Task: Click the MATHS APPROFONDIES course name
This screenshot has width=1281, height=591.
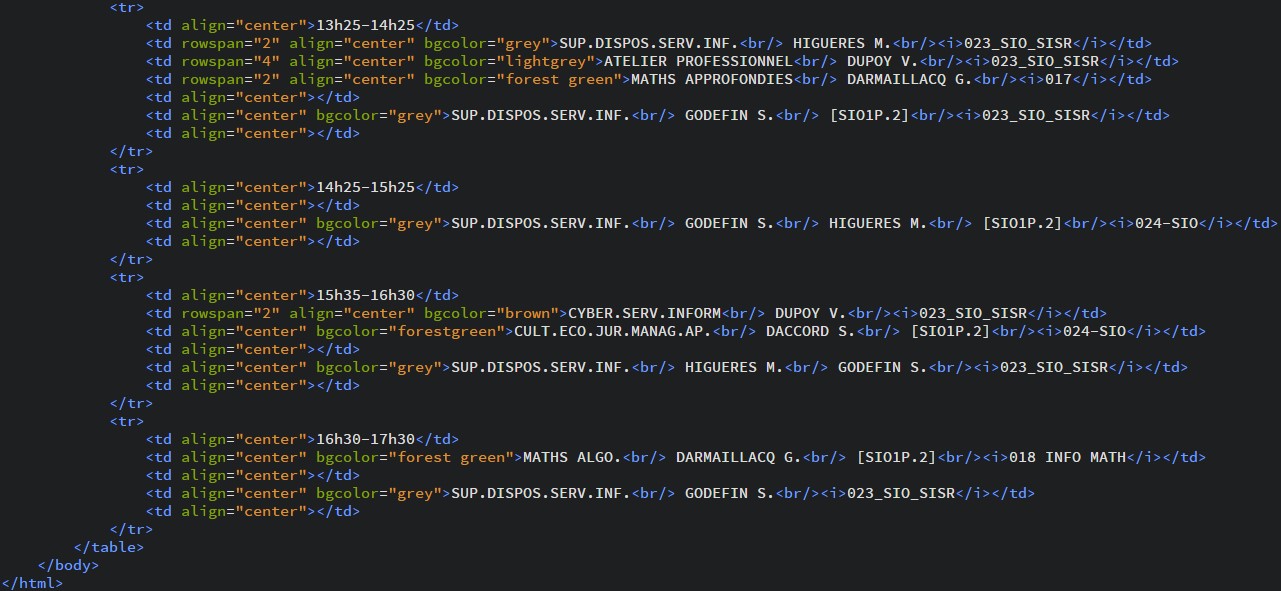Action: [712, 79]
